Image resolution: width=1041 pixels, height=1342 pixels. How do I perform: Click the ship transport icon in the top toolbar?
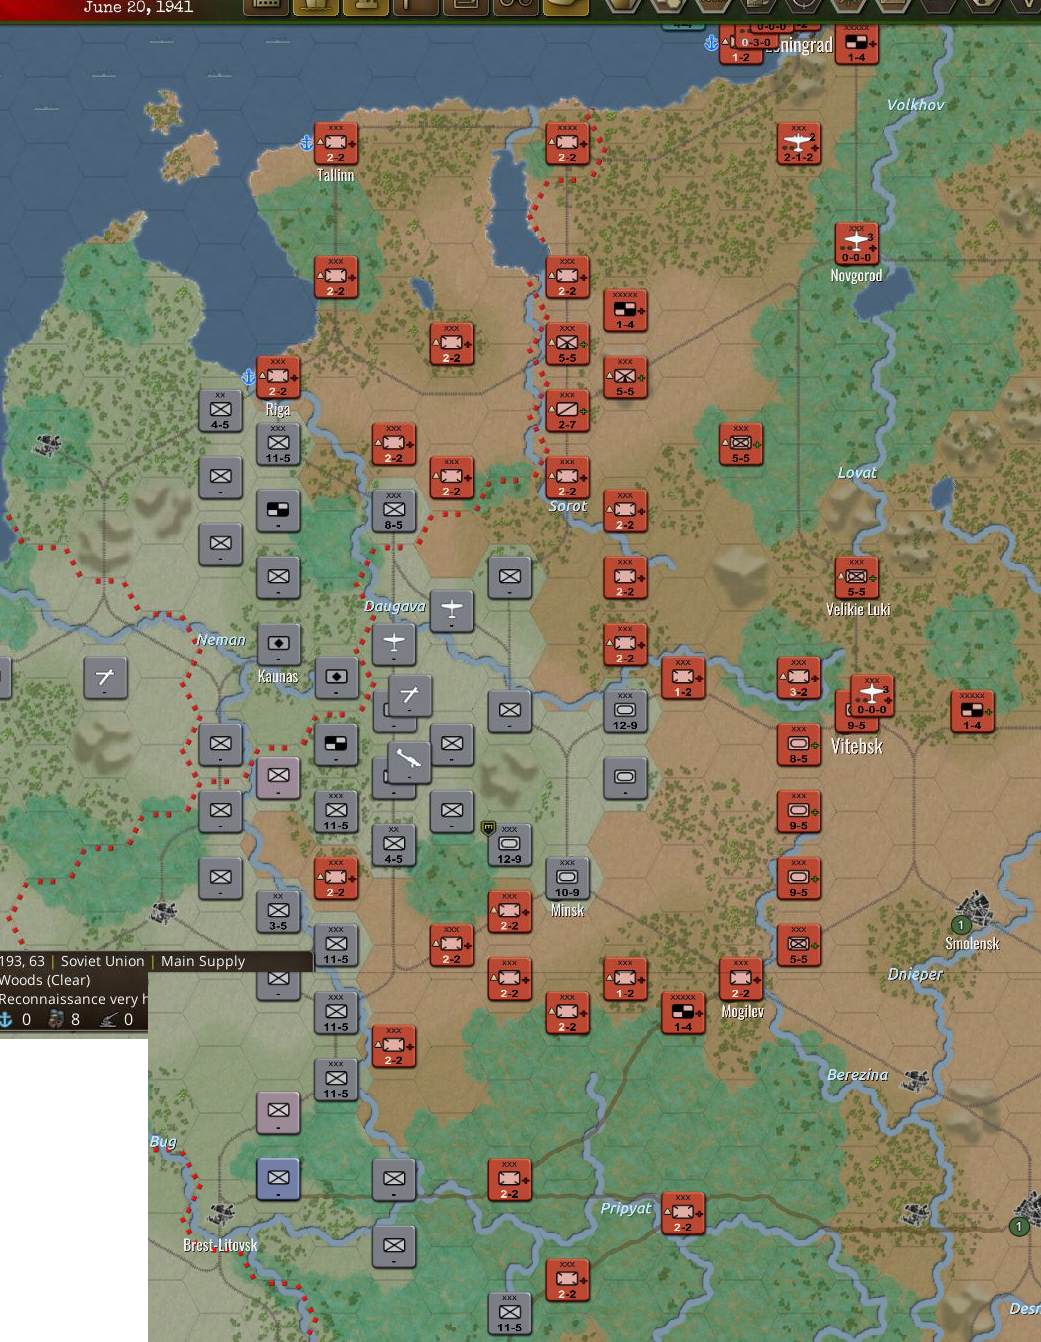(315, 8)
